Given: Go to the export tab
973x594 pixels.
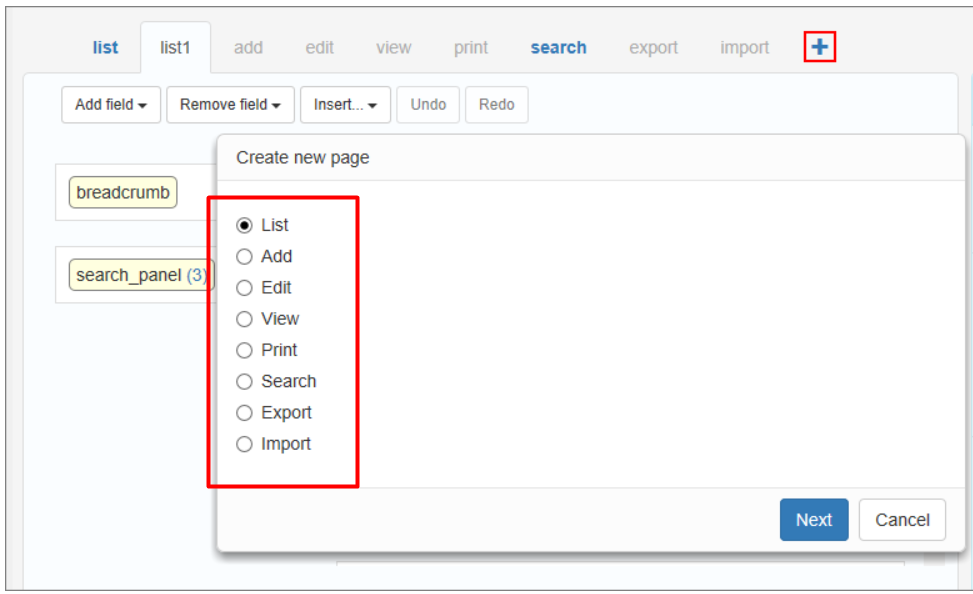Looking at the screenshot, I should pyautogui.click(x=653, y=48).
